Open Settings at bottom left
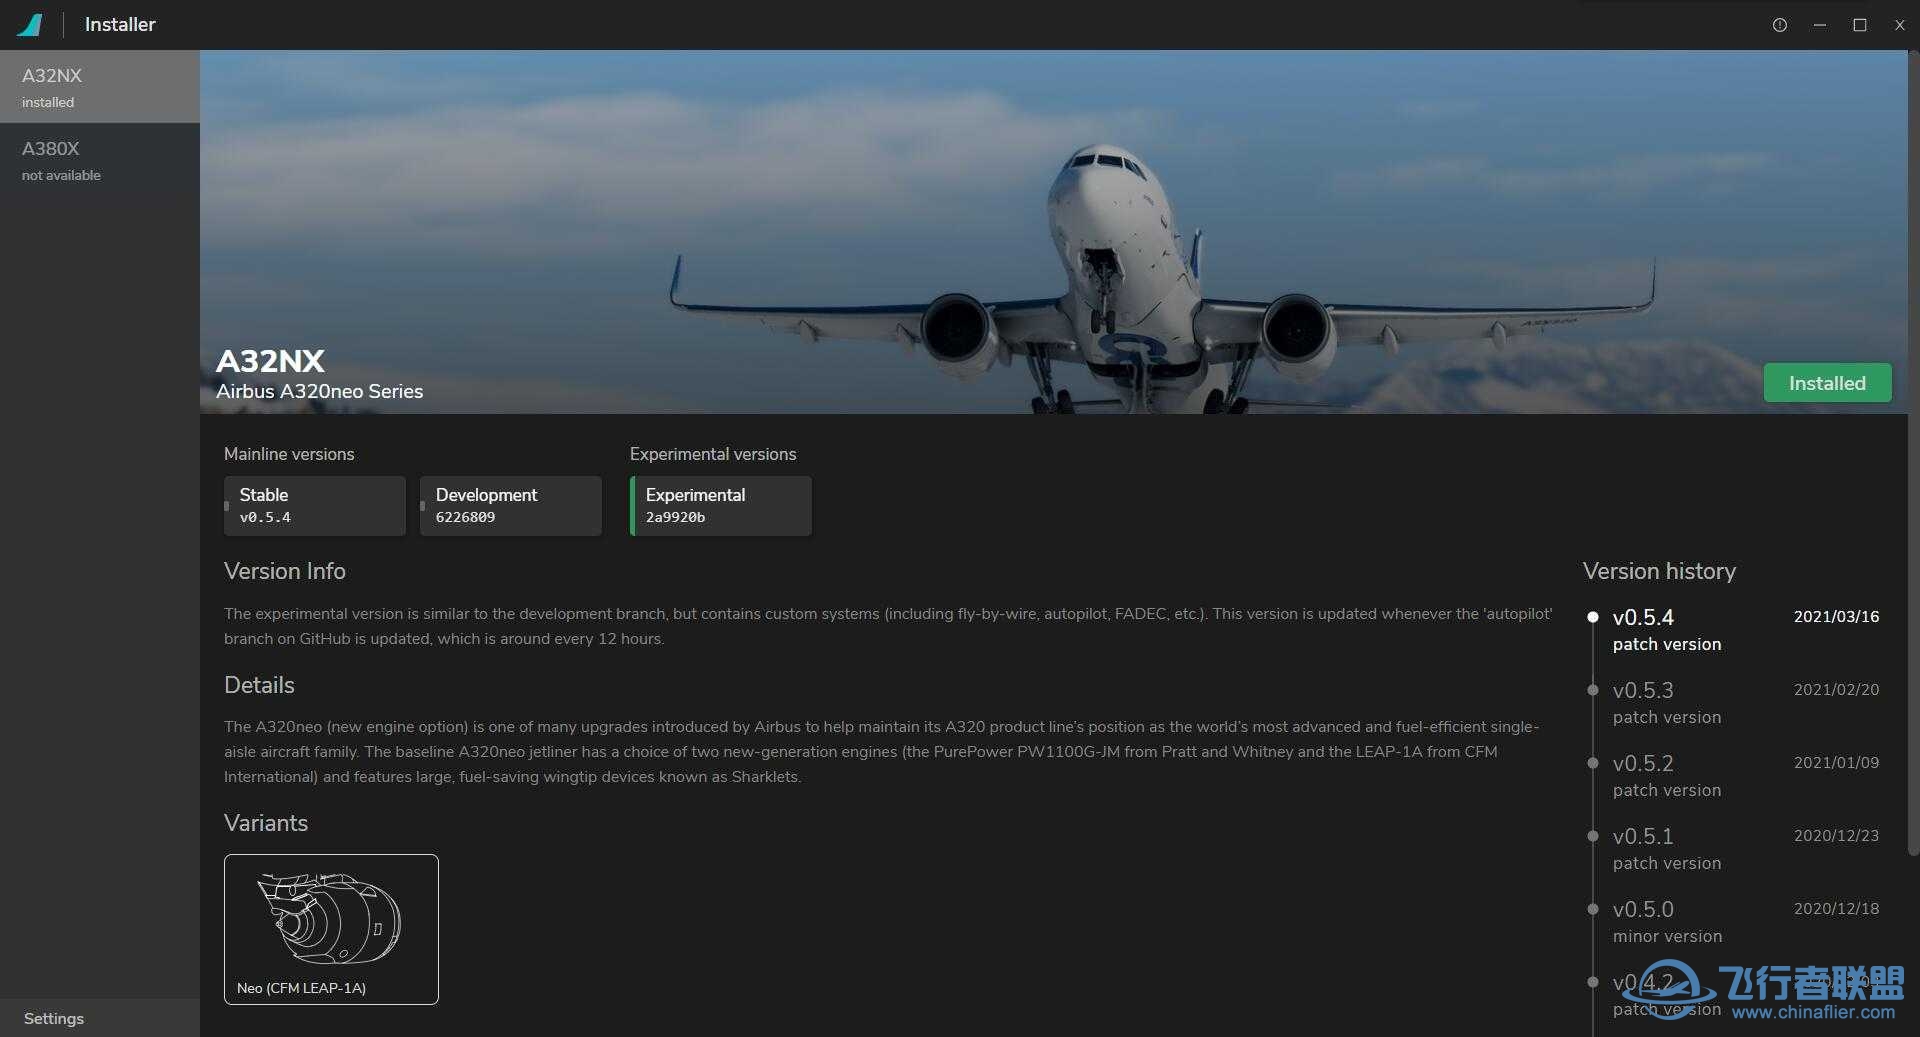This screenshot has width=1920, height=1037. pos(54,1018)
